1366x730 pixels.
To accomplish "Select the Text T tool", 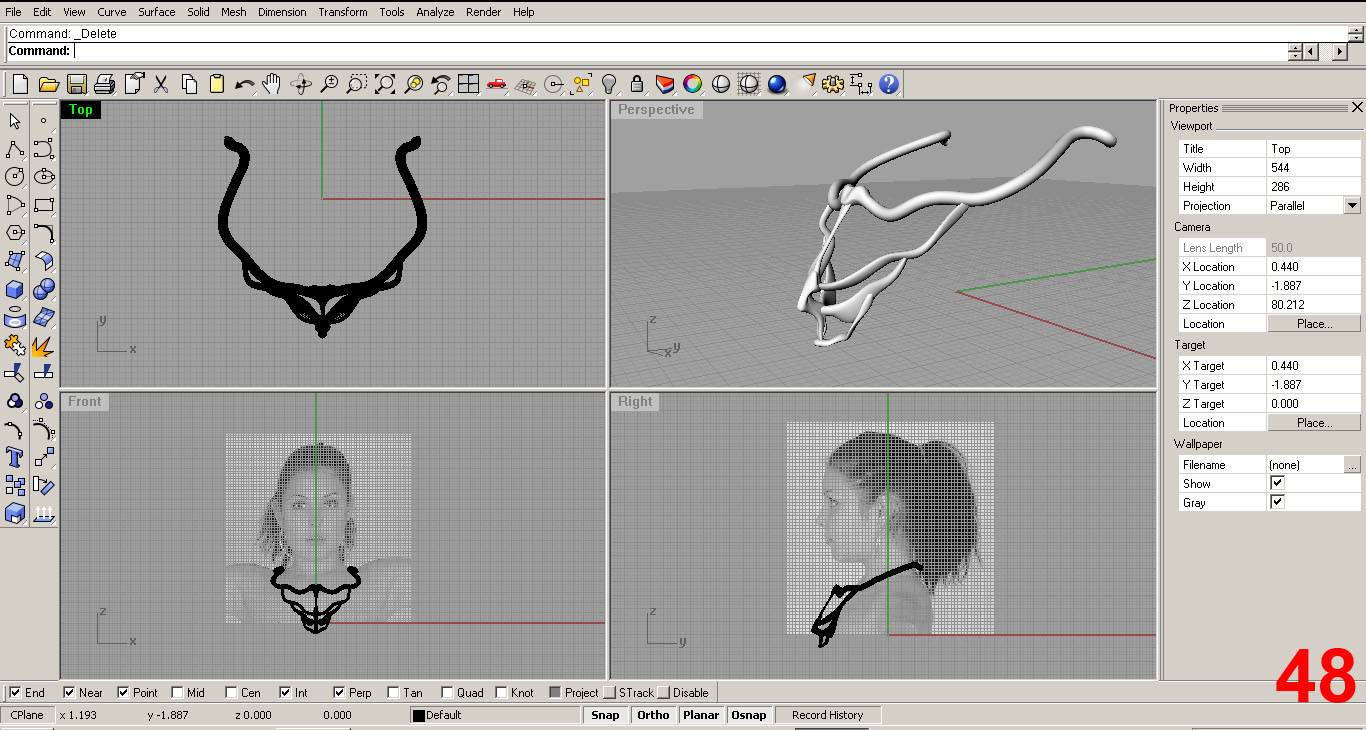I will tap(15, 457).
